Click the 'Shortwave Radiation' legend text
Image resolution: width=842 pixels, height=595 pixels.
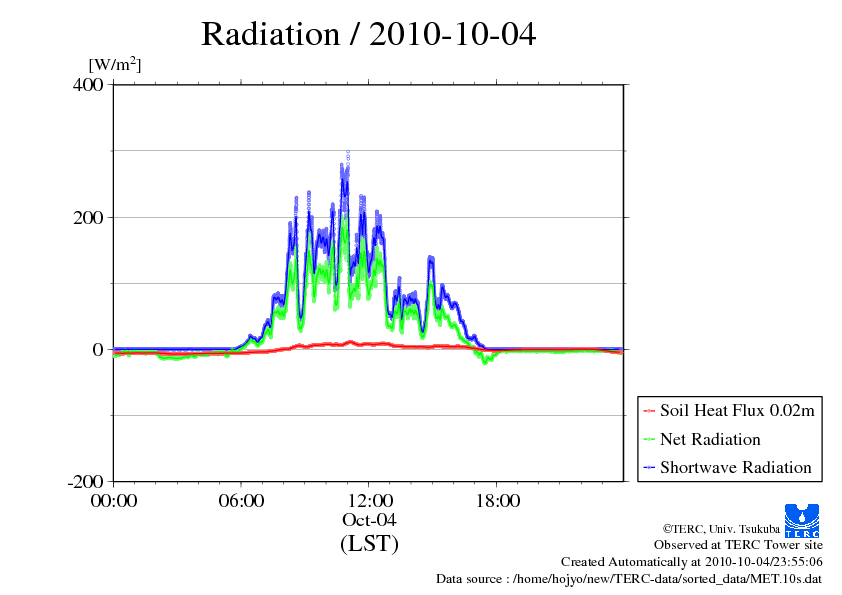coord(736,467)
